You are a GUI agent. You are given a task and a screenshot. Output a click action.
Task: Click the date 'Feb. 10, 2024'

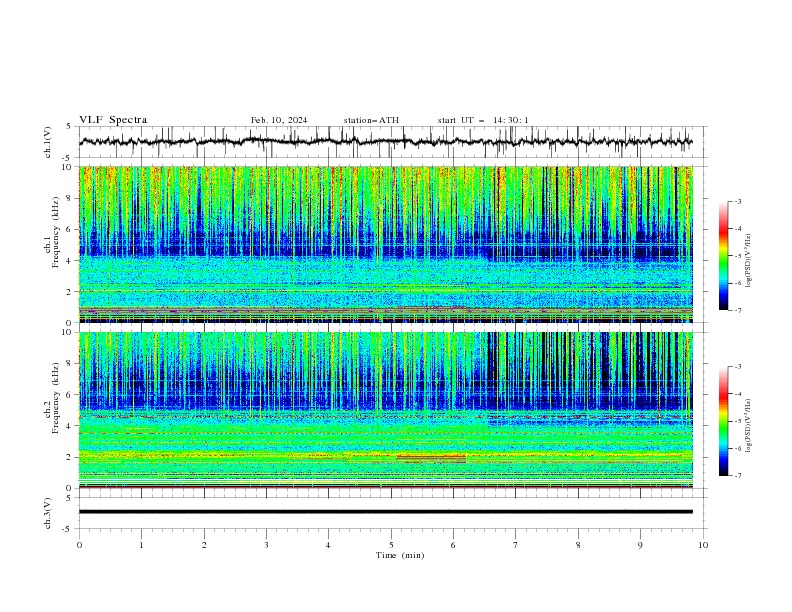click(279, 120)
